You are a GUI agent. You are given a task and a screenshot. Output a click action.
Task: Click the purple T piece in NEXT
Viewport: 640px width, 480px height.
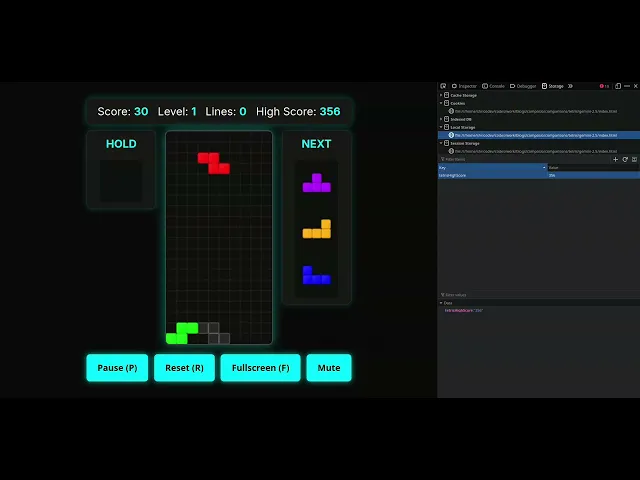click(x=316, y=183)
